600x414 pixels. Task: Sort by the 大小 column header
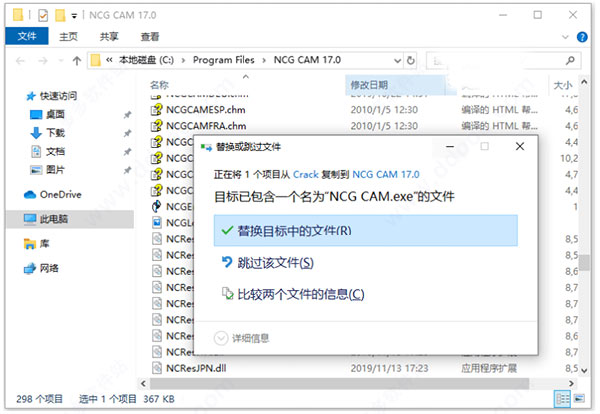point(563,85)
